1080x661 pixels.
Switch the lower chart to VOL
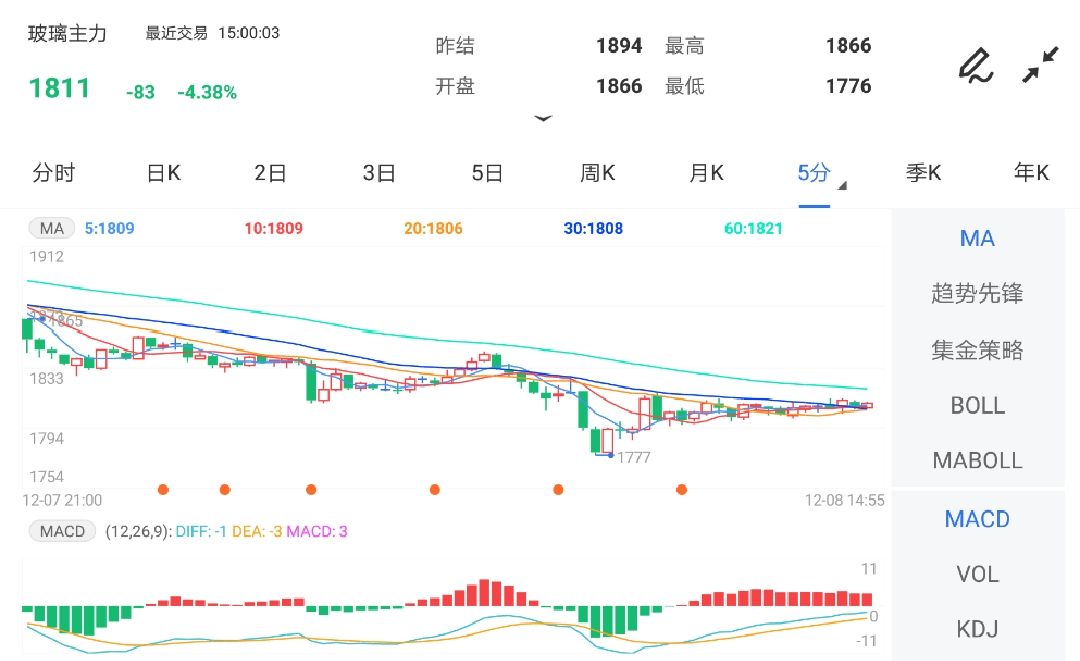(x=974, y=574)
